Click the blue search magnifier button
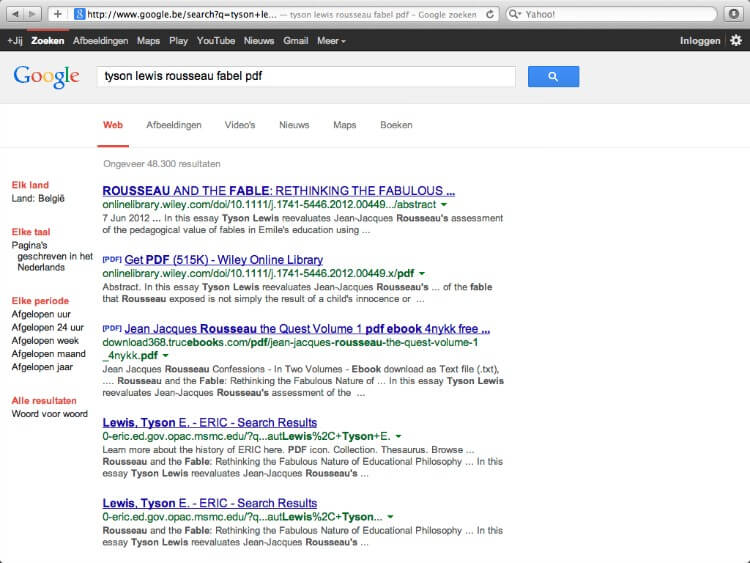 click(x=553, y=77)
